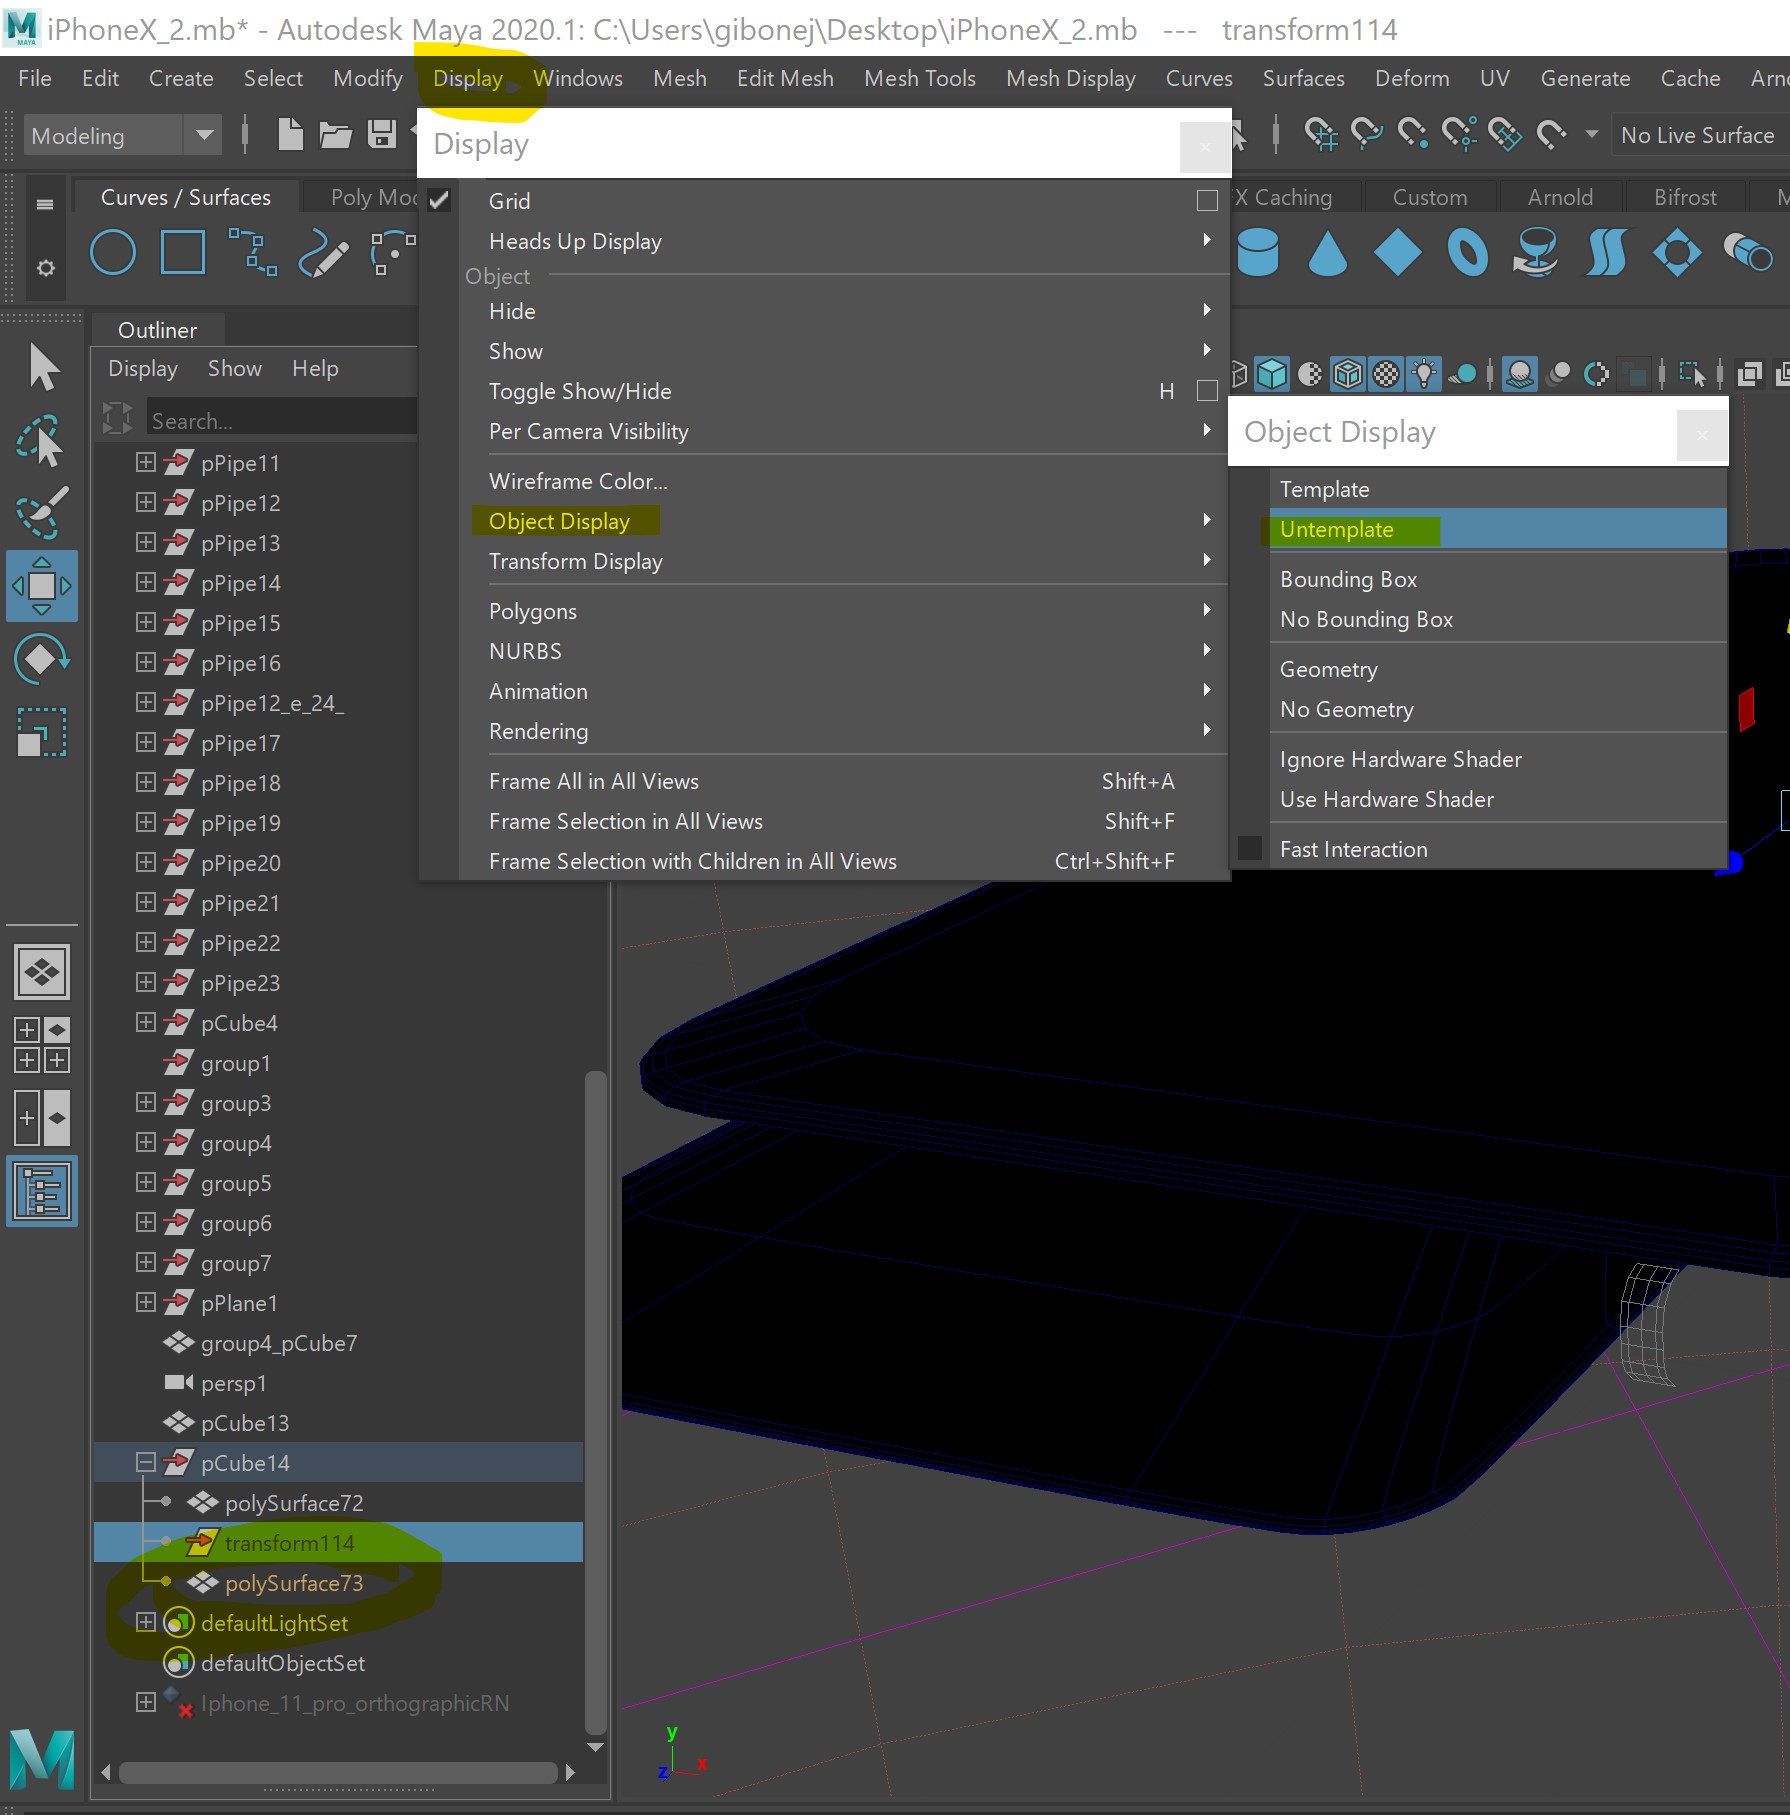The width and height of the screenshot is (1790, 1815).
Task: Open the Modeling menu set dropdown
Action: click(205, 135)
